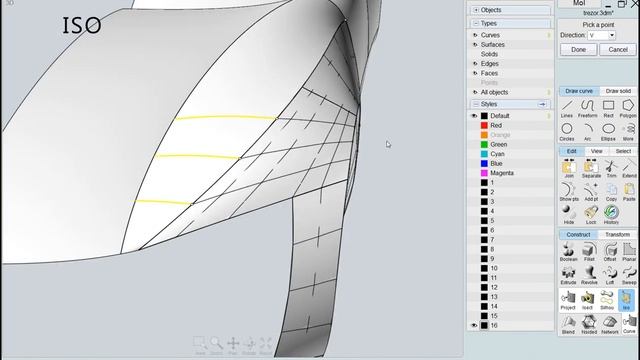Click the Separate tool

coord(591,169)
